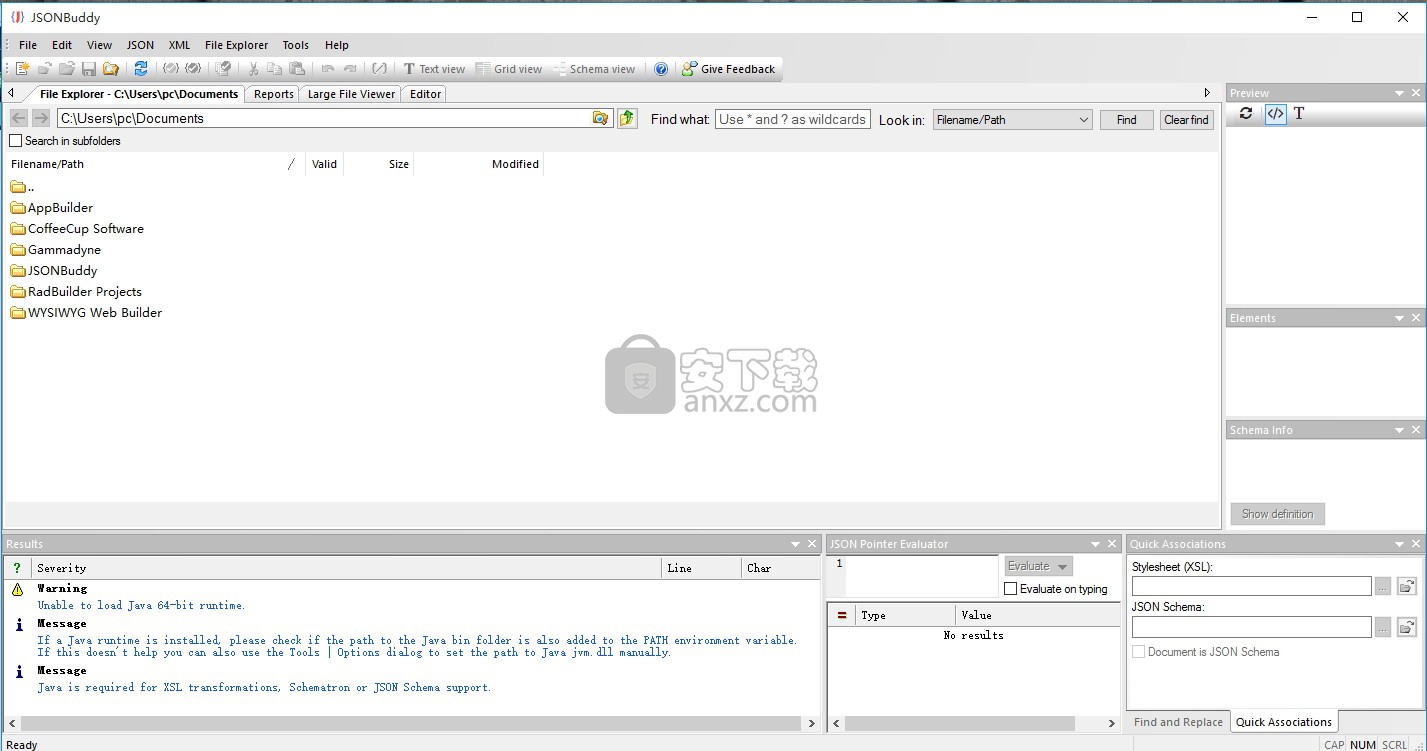Screen dimensions: 1427x751
Task: Toggle Document is JSON Schema checkbox
Action: [1138, 652]
